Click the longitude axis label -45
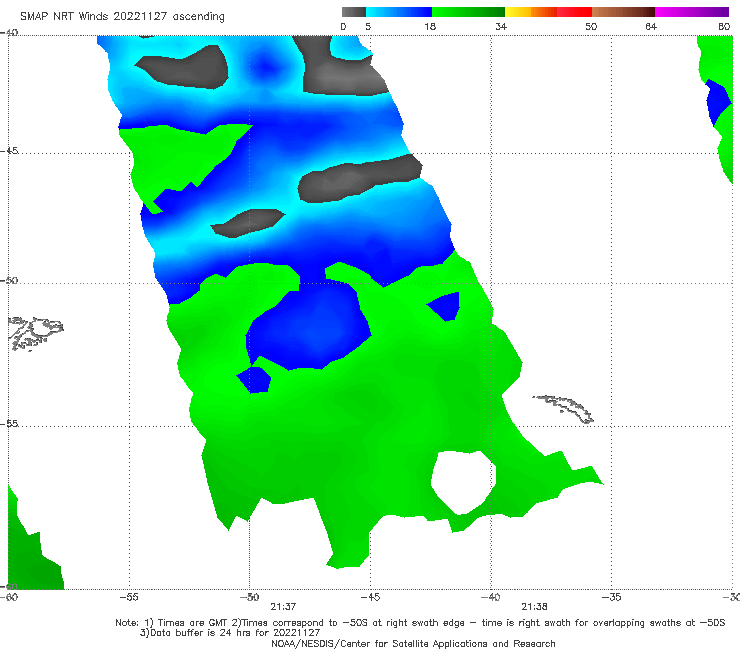 [370, 597]
